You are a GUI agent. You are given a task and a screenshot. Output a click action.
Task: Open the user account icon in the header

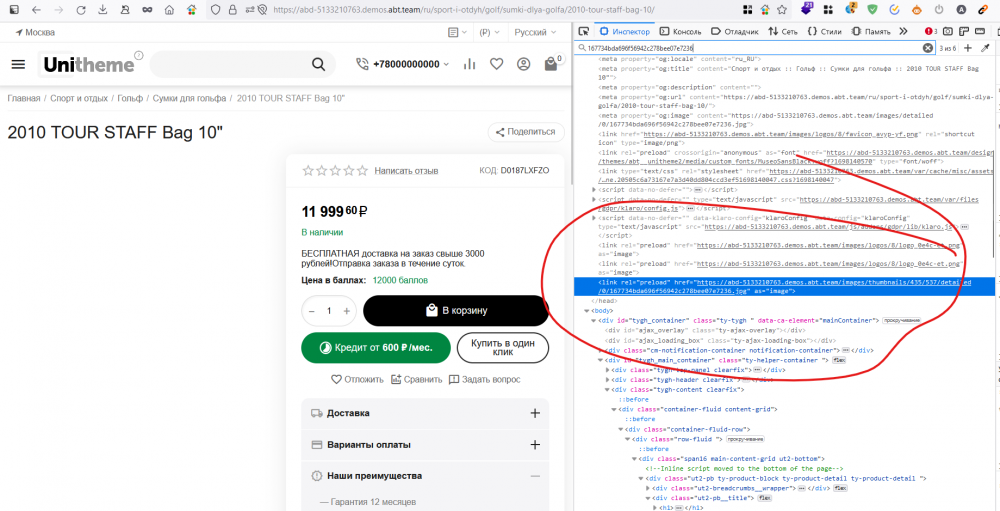(x=523, y=65)
